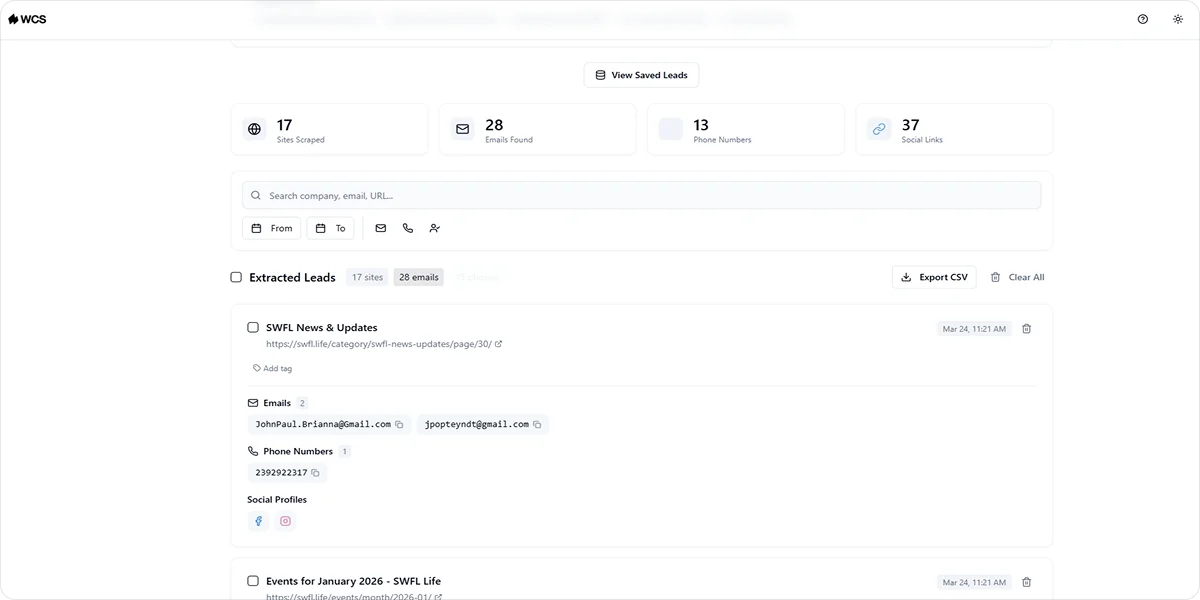1200x600 pixels.
Task: Click the 28 Emails Found count
Action: (494, 125)
